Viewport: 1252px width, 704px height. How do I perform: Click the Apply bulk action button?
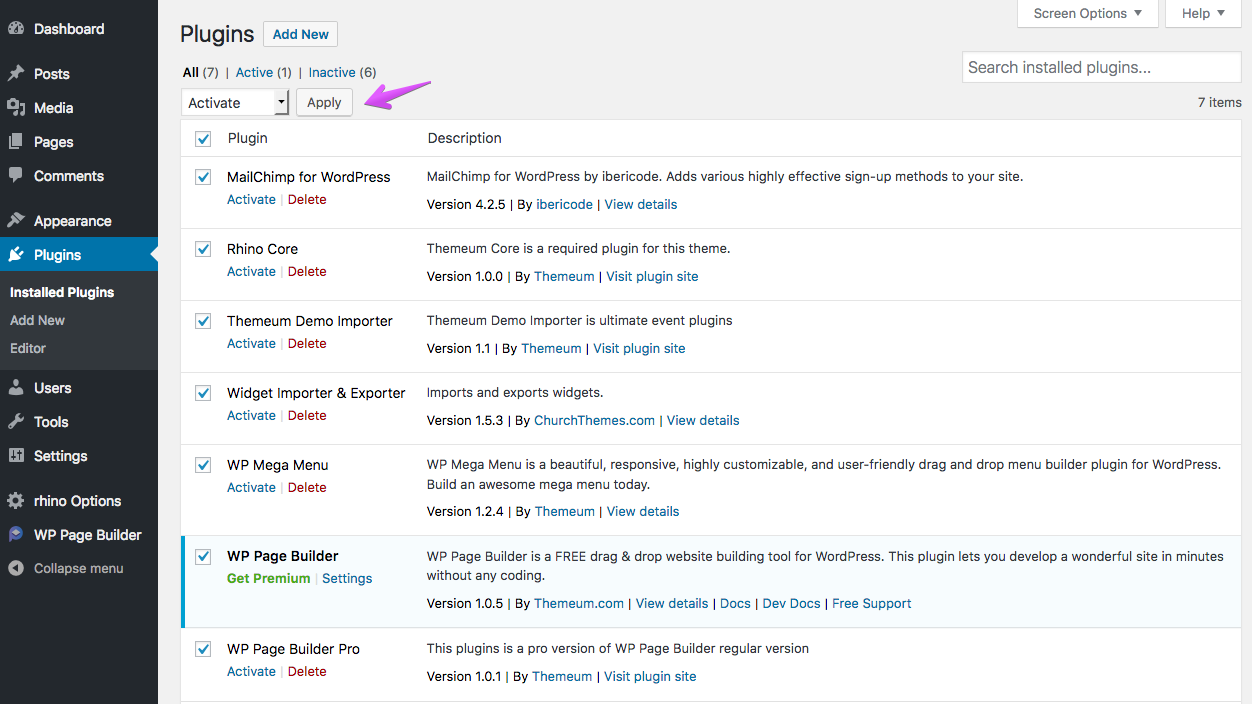click(x=324, y=102)
